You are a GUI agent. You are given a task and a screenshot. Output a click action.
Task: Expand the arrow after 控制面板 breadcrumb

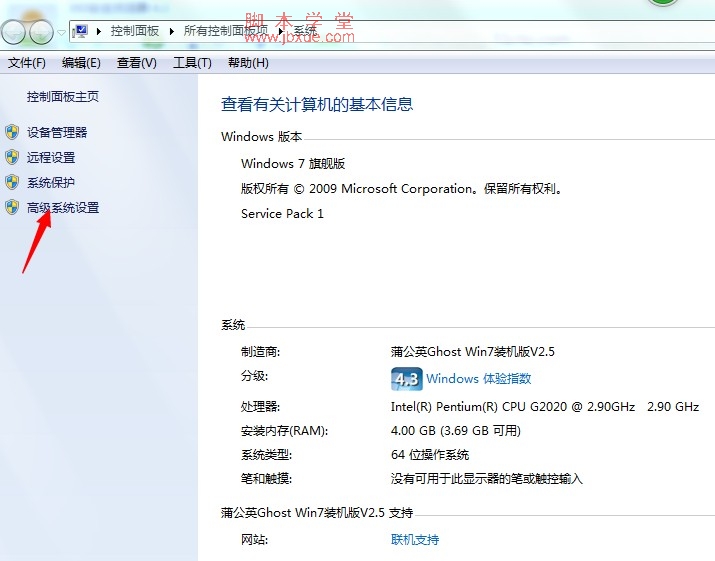(171, 31)
